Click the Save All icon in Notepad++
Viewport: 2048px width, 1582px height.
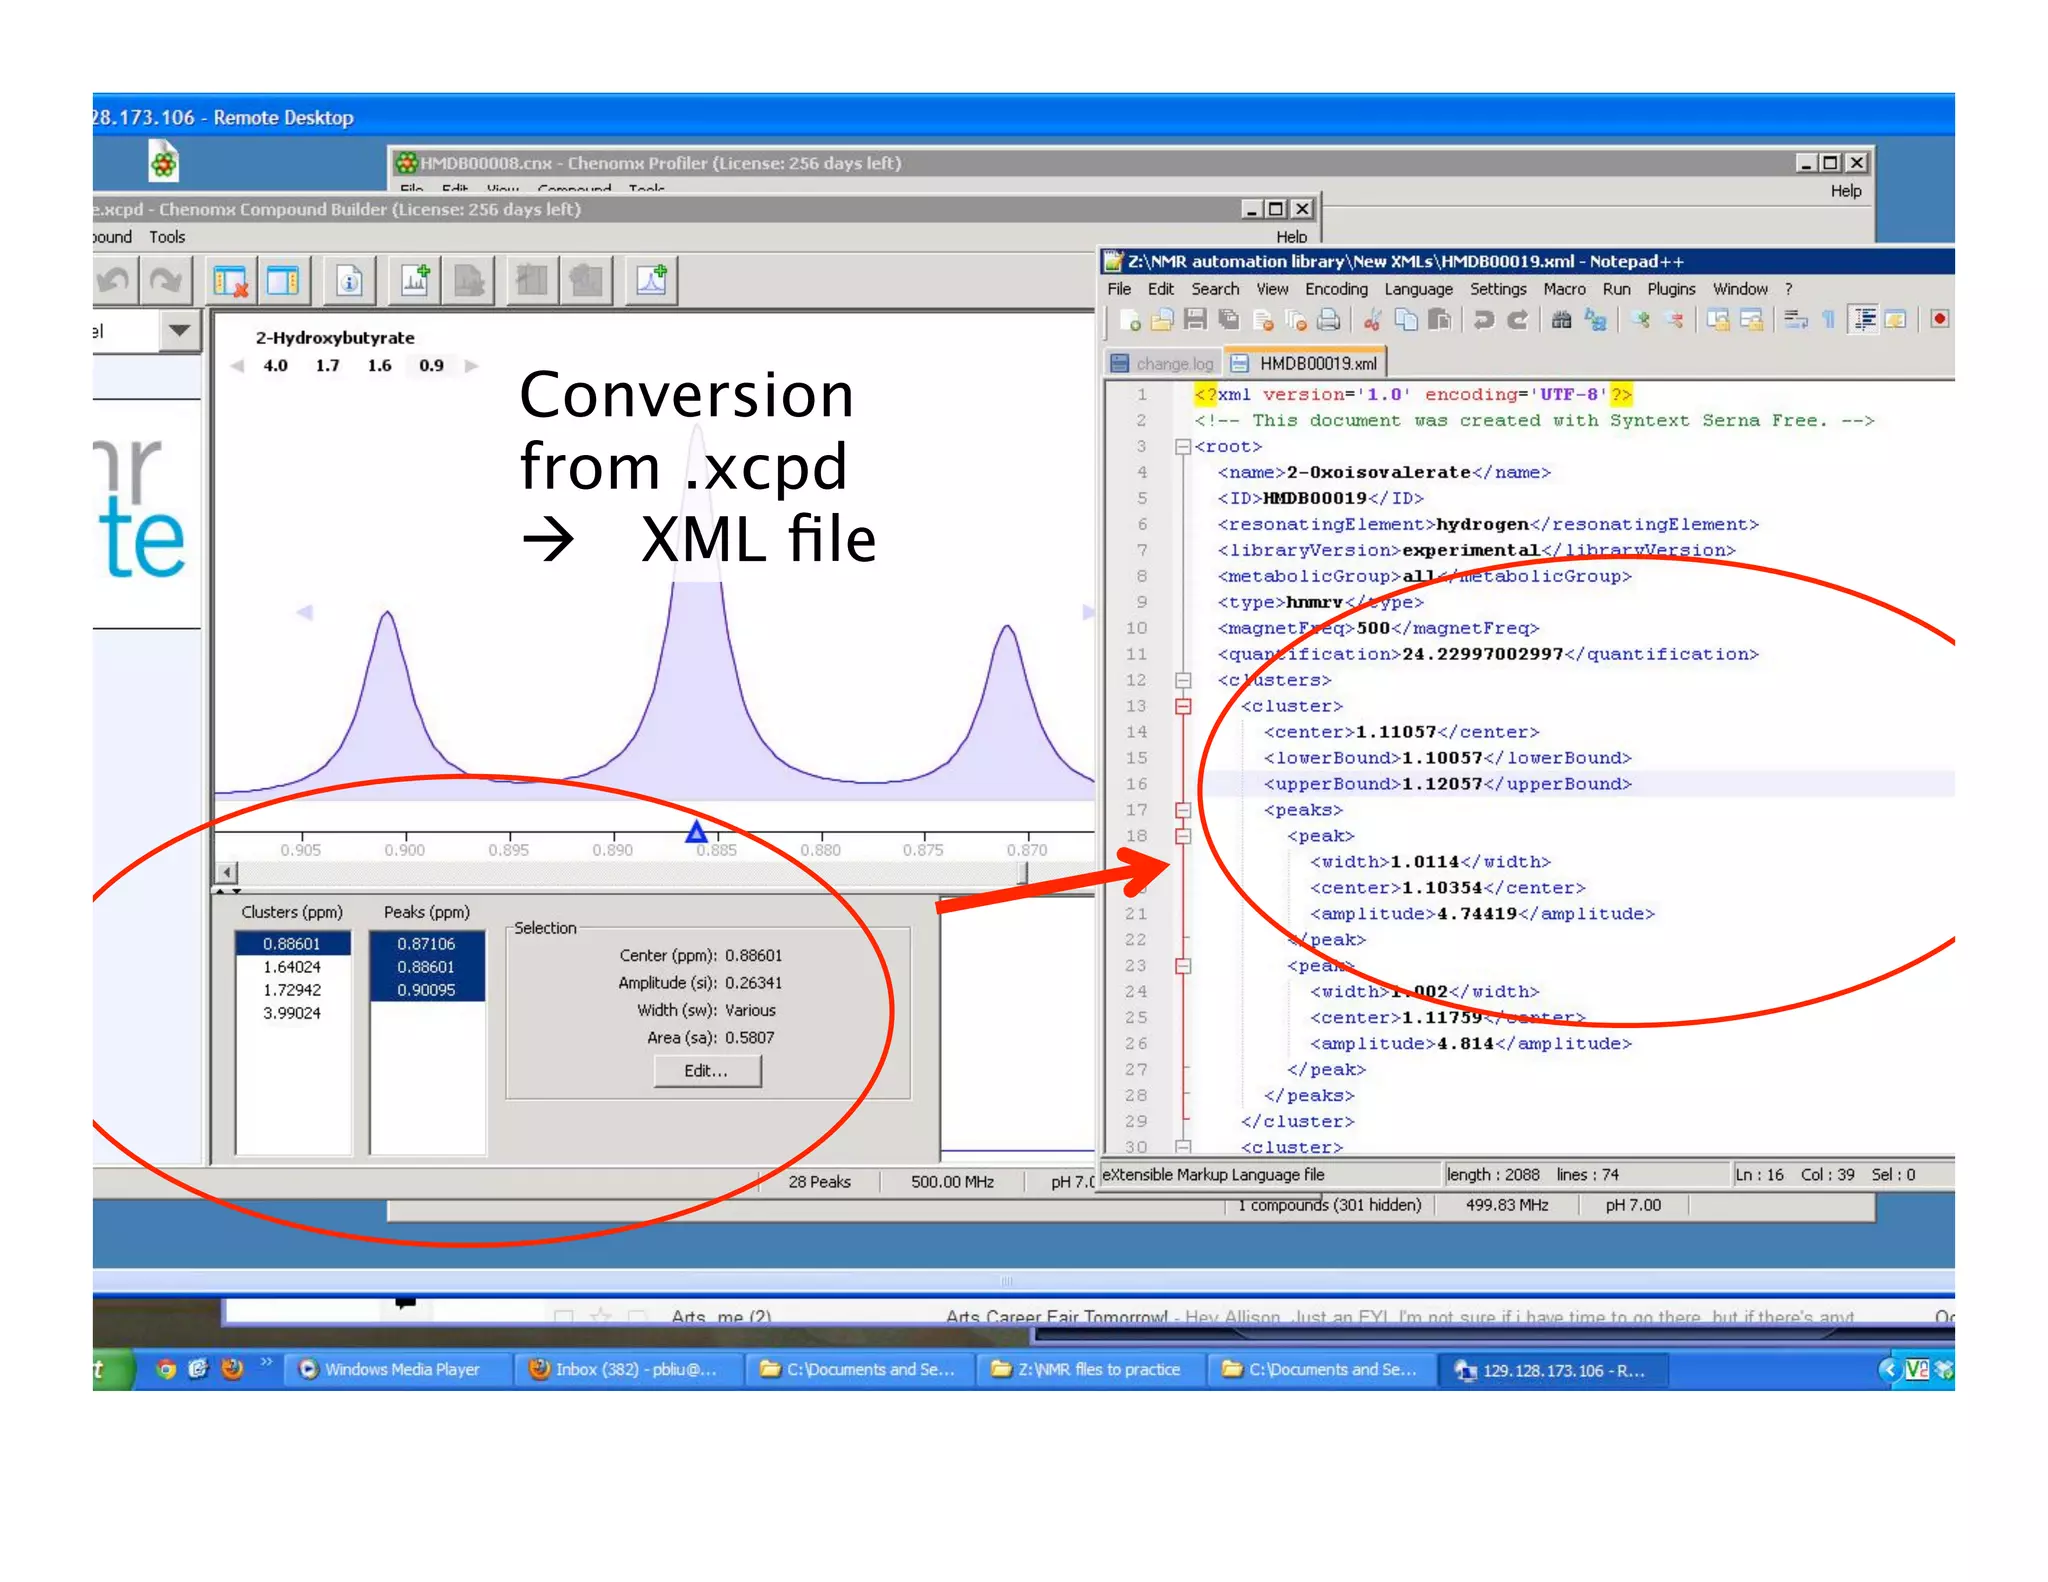1228,320
